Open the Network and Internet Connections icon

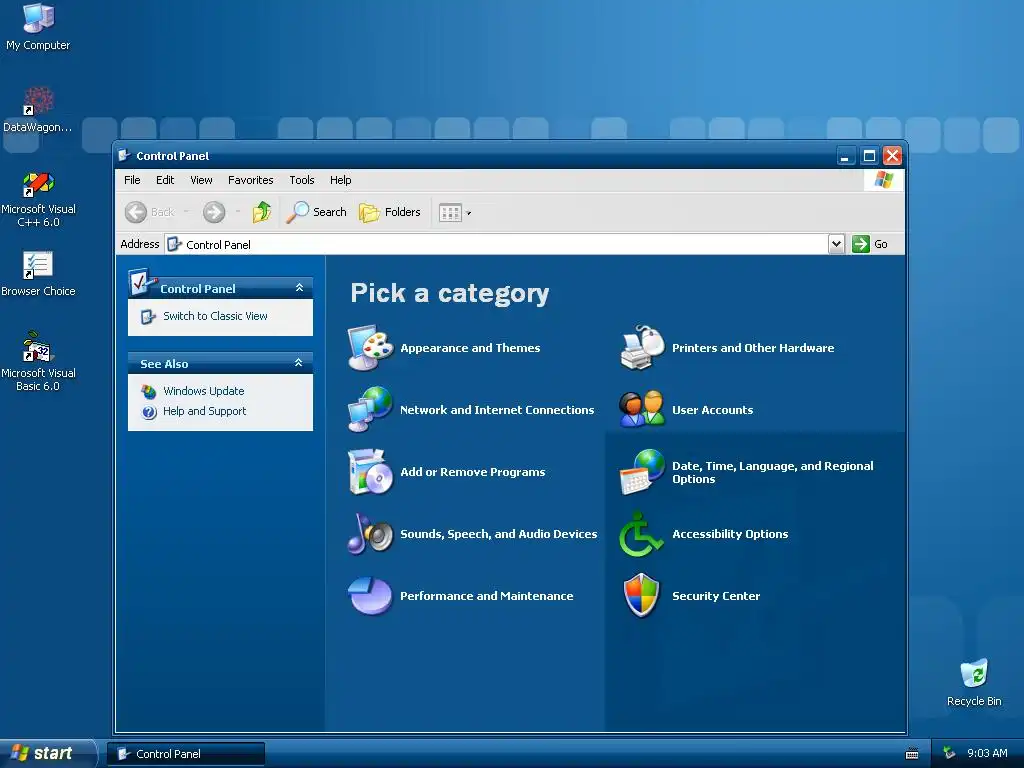370,409
